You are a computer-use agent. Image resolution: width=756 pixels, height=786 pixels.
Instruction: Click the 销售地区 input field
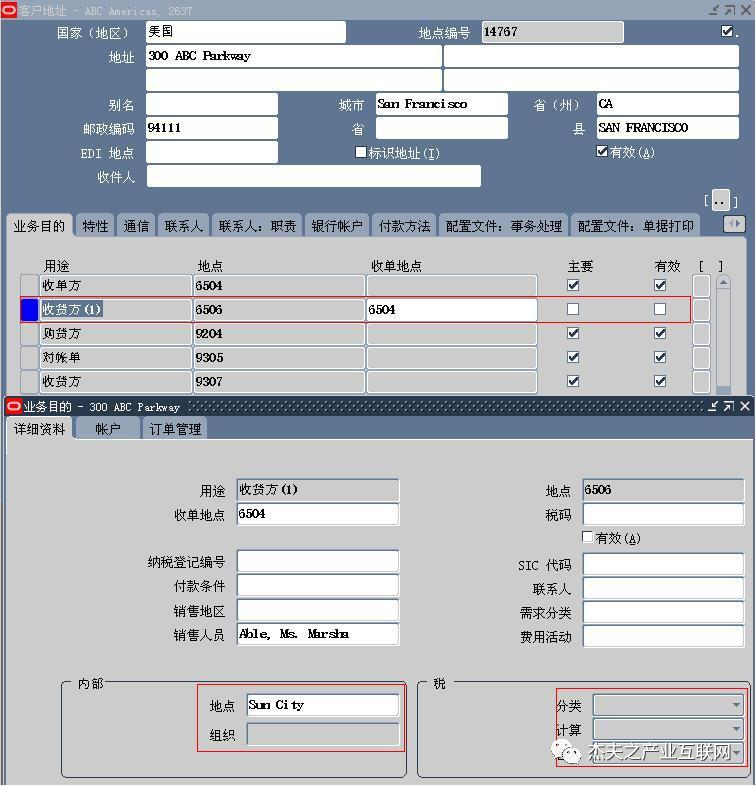tap(318, 610)
